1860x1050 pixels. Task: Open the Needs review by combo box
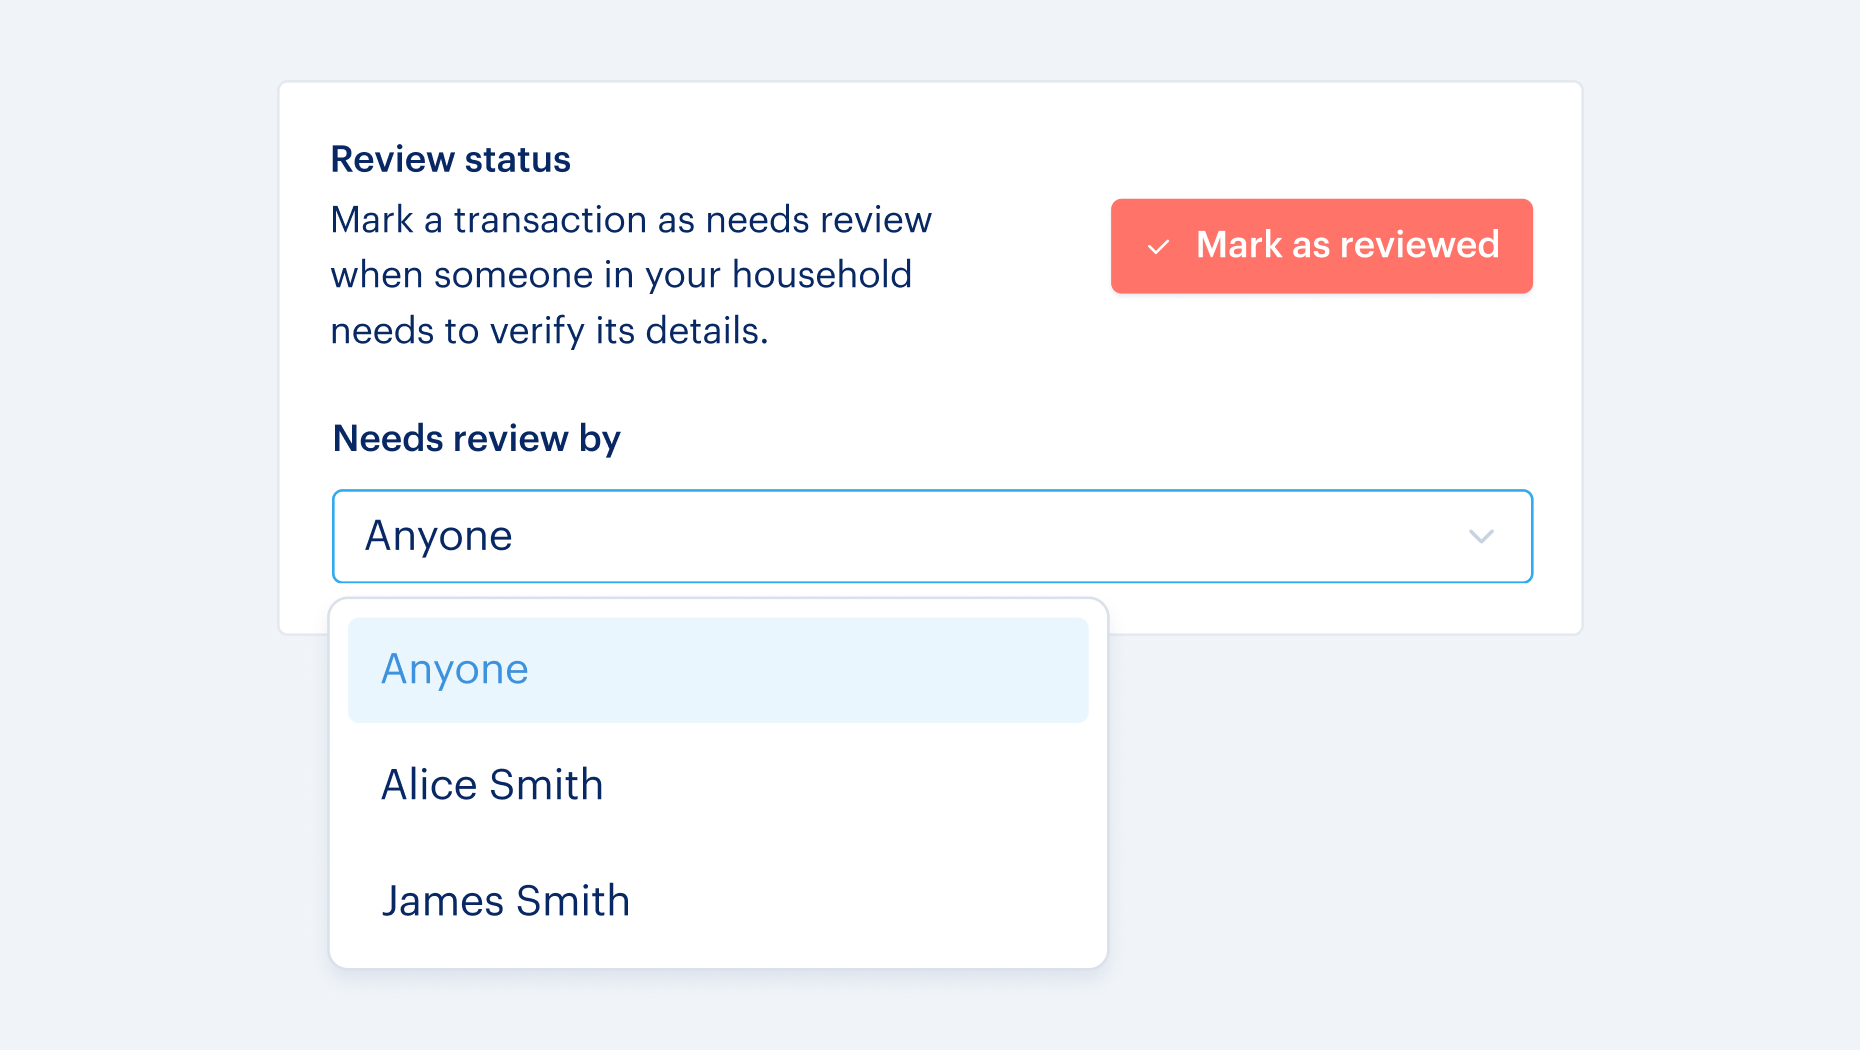click(932, 536)
